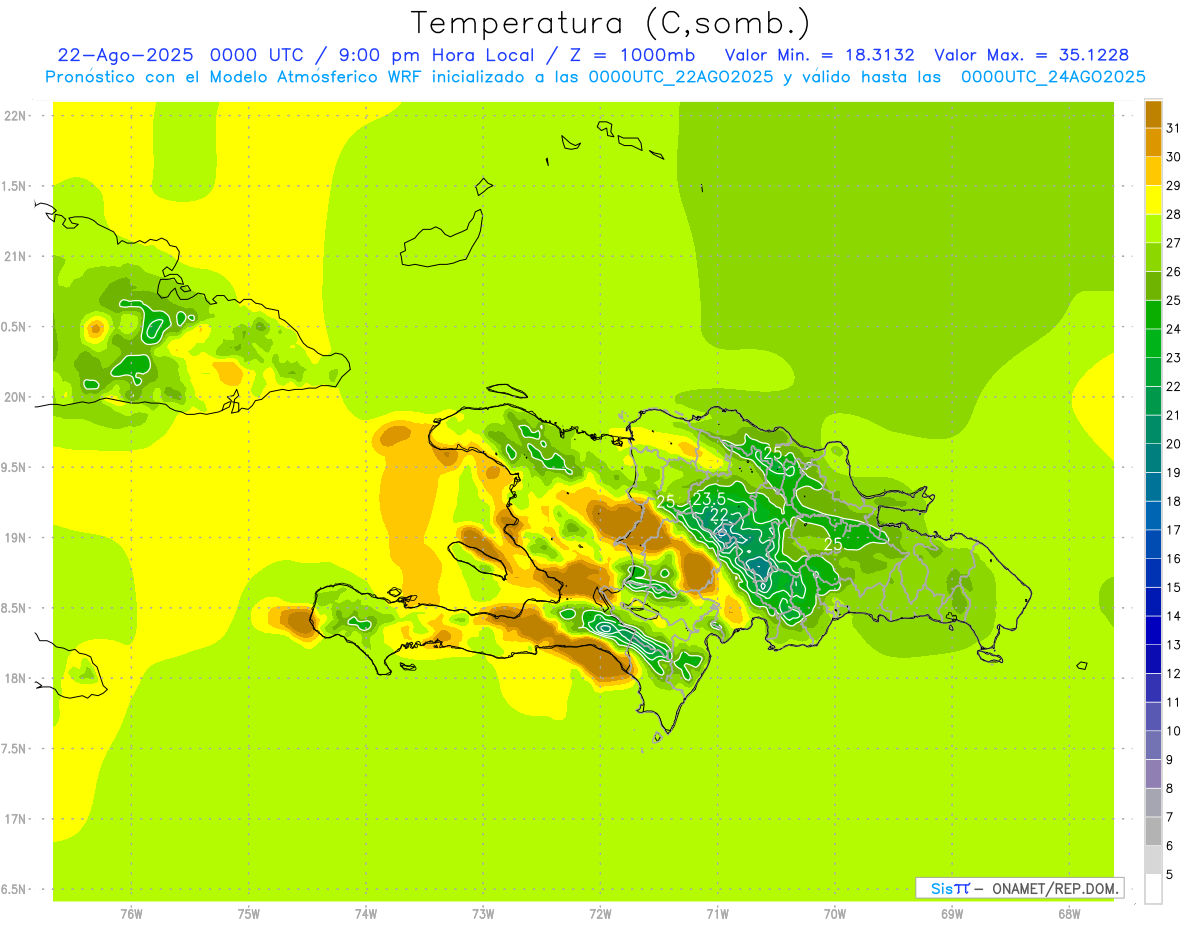
Task: Click the "Sisπ" logo text
Action: tap(950, 888)
